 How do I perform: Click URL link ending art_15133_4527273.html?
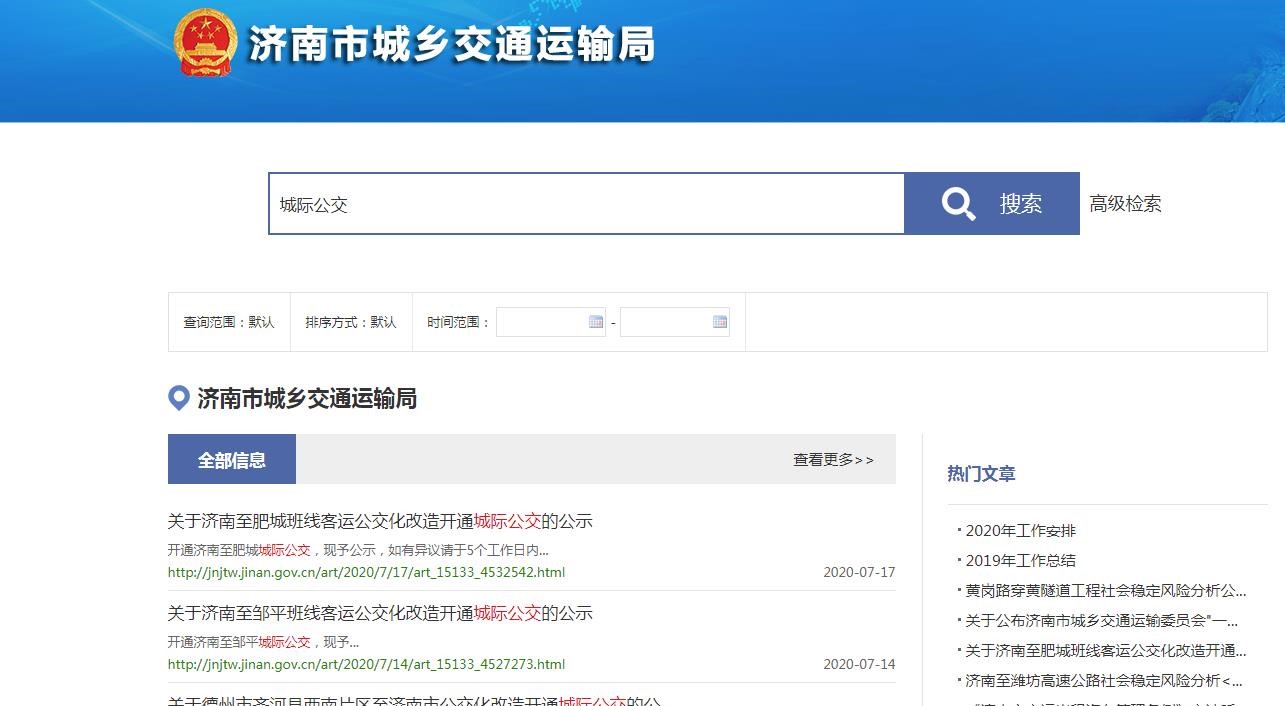(x=366, y=664)
